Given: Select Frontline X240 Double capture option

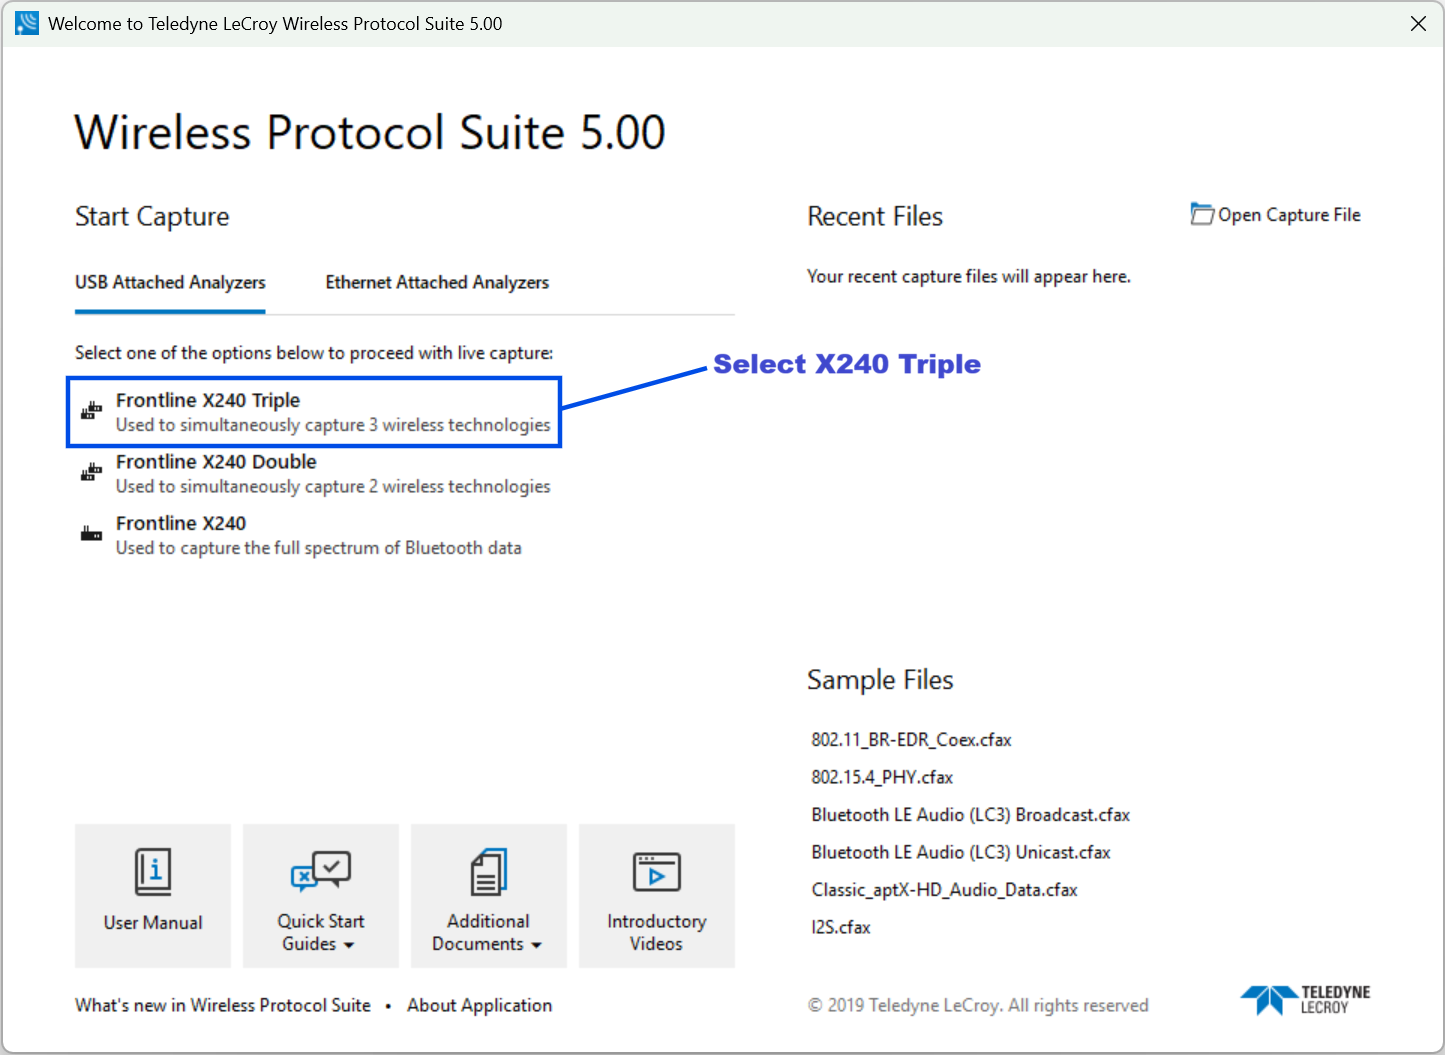Looking at the screenshot, I should [x=315, y=474].
